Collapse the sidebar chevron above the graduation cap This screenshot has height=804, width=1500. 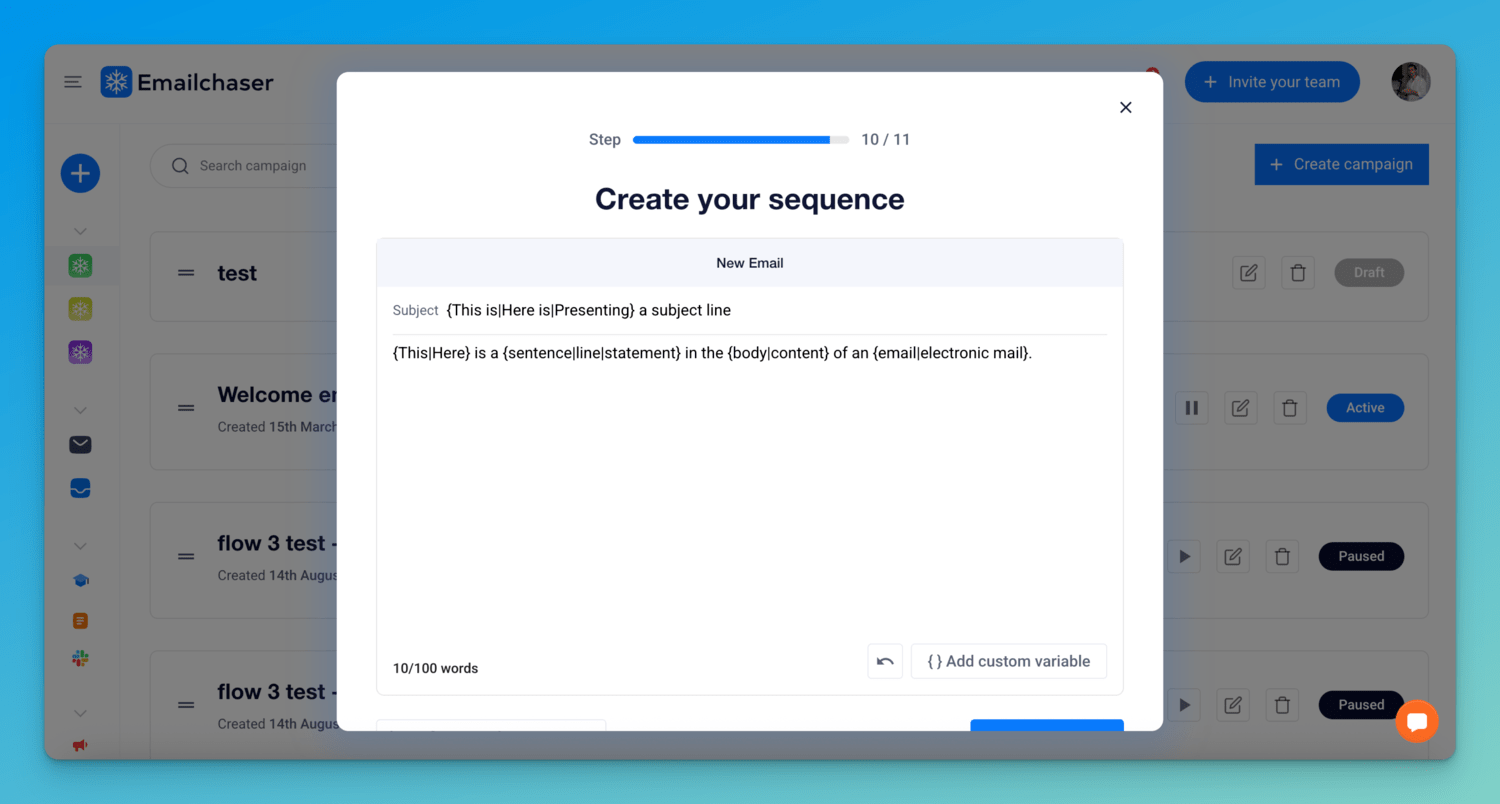click(x=80, y=546)
